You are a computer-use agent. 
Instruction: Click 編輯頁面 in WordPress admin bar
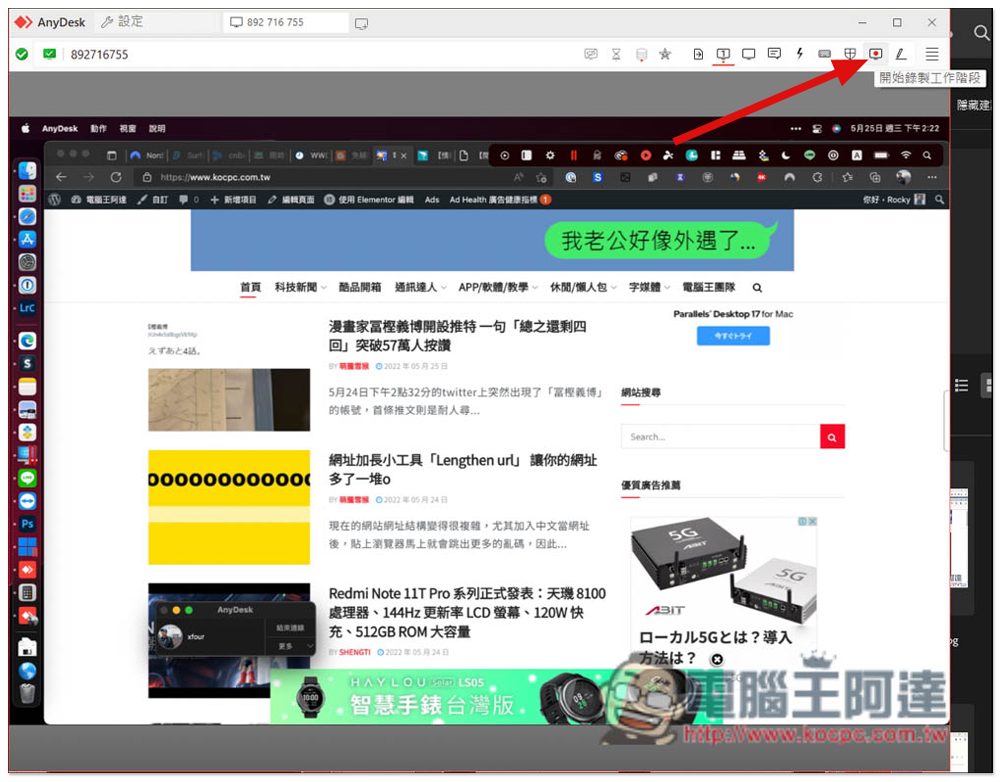(x=291, y=200)
